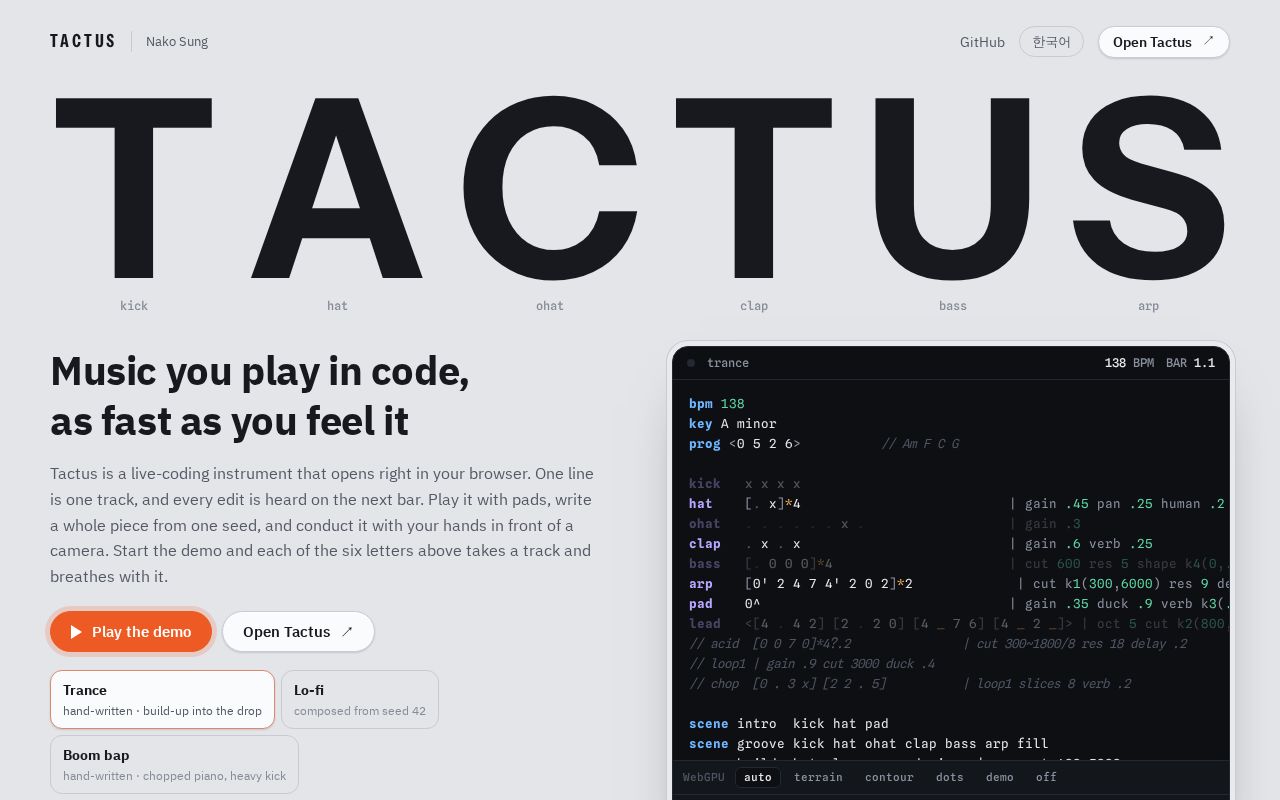Place cursor on 'prog <0 5 2 6>' line
The height and width of the screenshot is (800, 1280).
pos(745,444)
